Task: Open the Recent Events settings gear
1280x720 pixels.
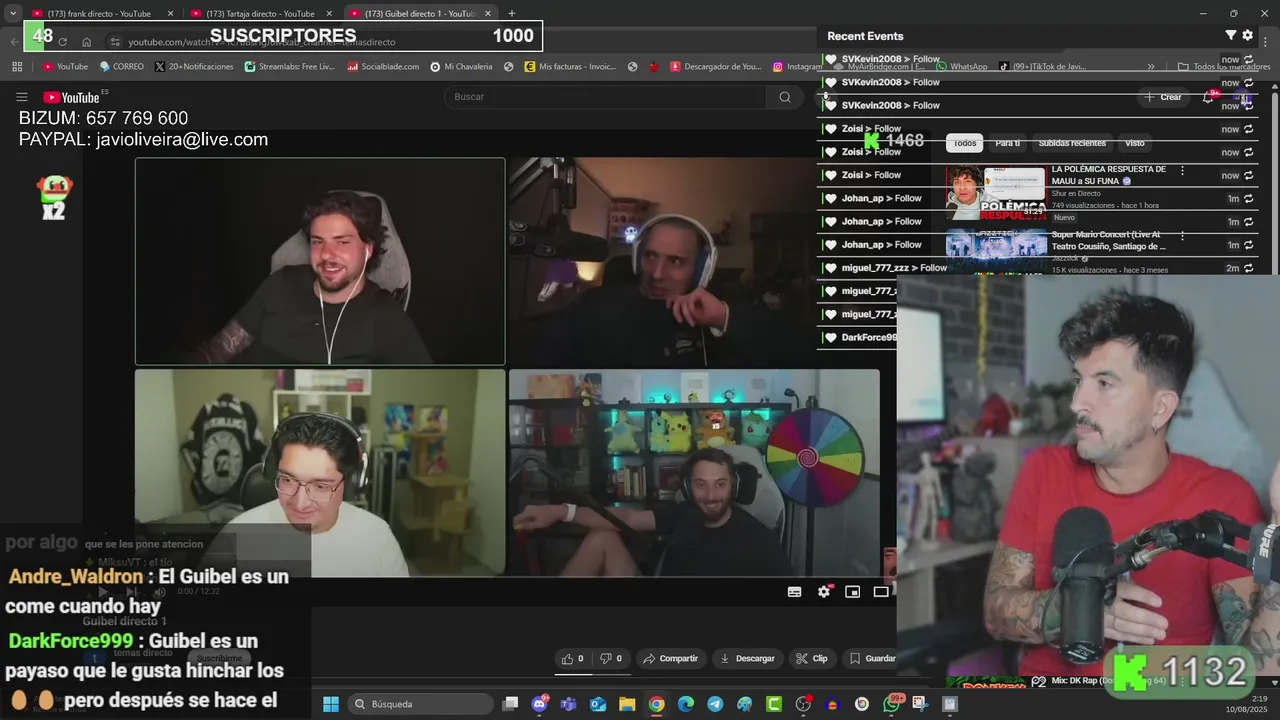Action: [x=1247, y=35]
